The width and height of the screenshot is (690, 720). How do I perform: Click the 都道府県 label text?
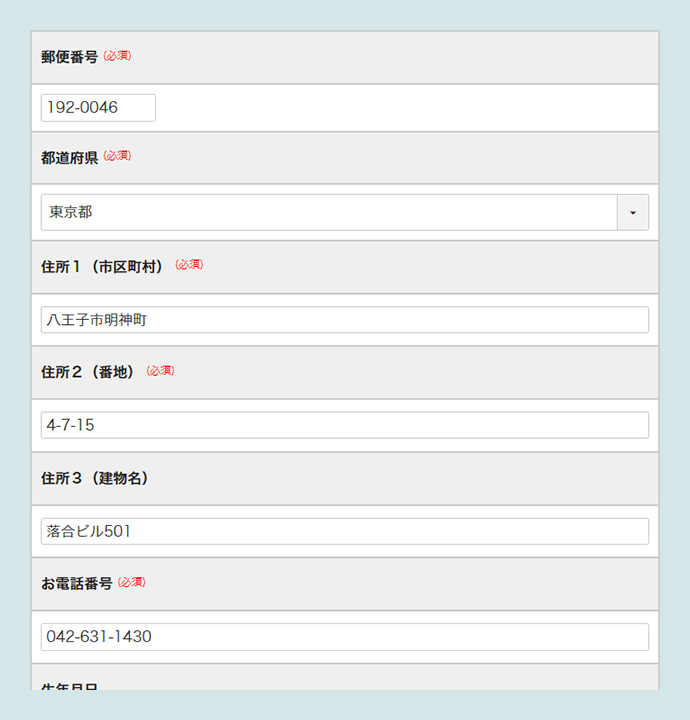click(69, 158)
